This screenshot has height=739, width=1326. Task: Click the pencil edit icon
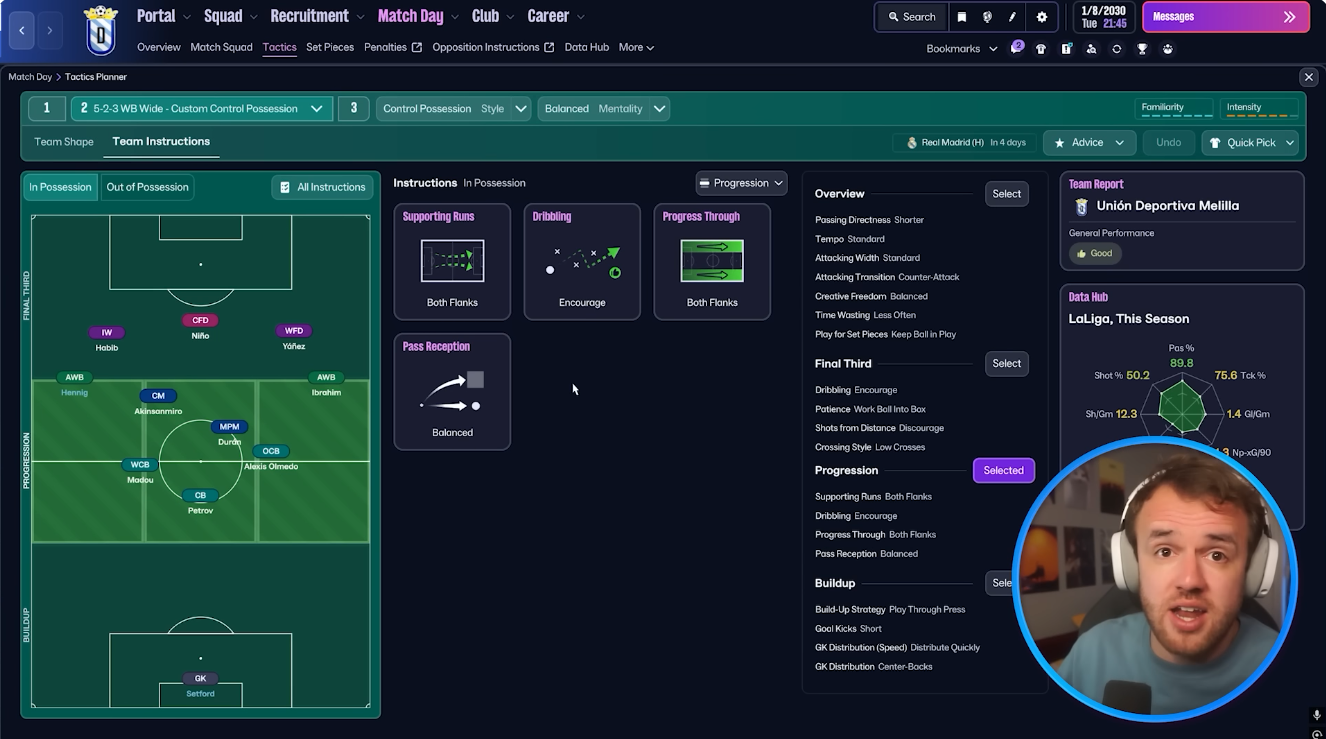[1013, 17]
